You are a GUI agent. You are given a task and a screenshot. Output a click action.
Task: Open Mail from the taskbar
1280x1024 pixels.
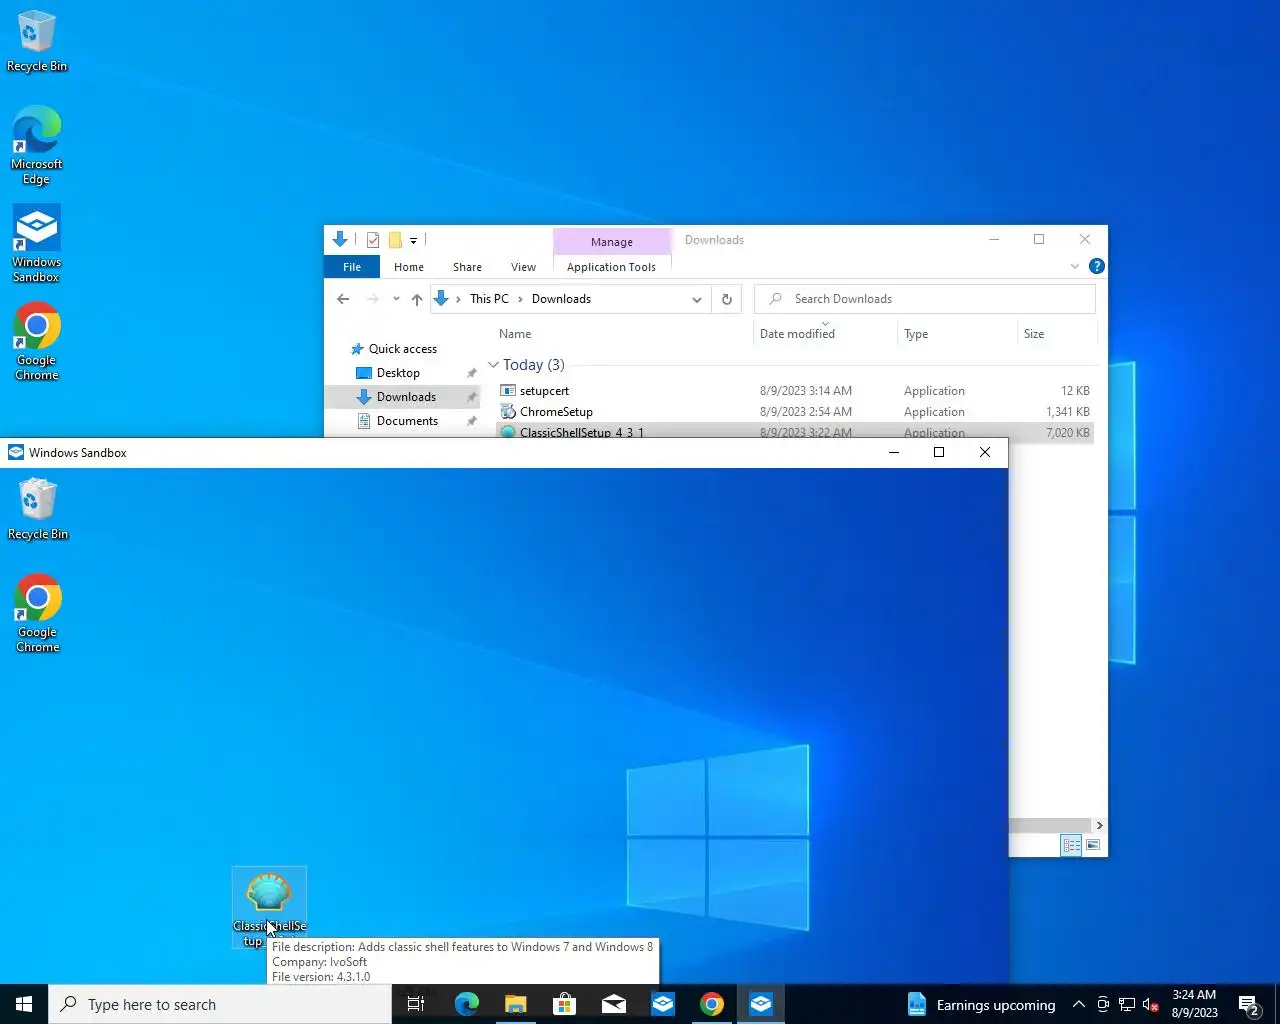(x=613, y=1004)
